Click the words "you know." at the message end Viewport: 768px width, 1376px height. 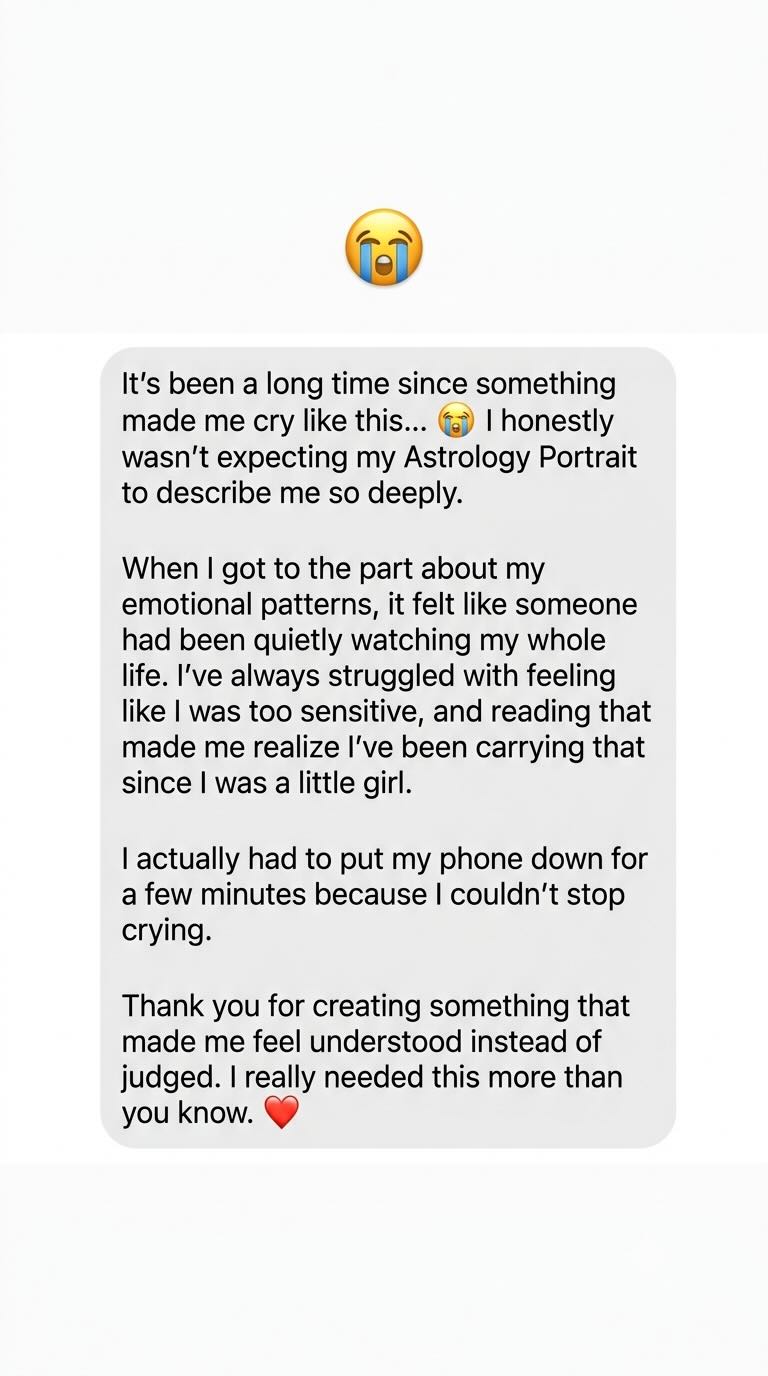coord(188,1114)
